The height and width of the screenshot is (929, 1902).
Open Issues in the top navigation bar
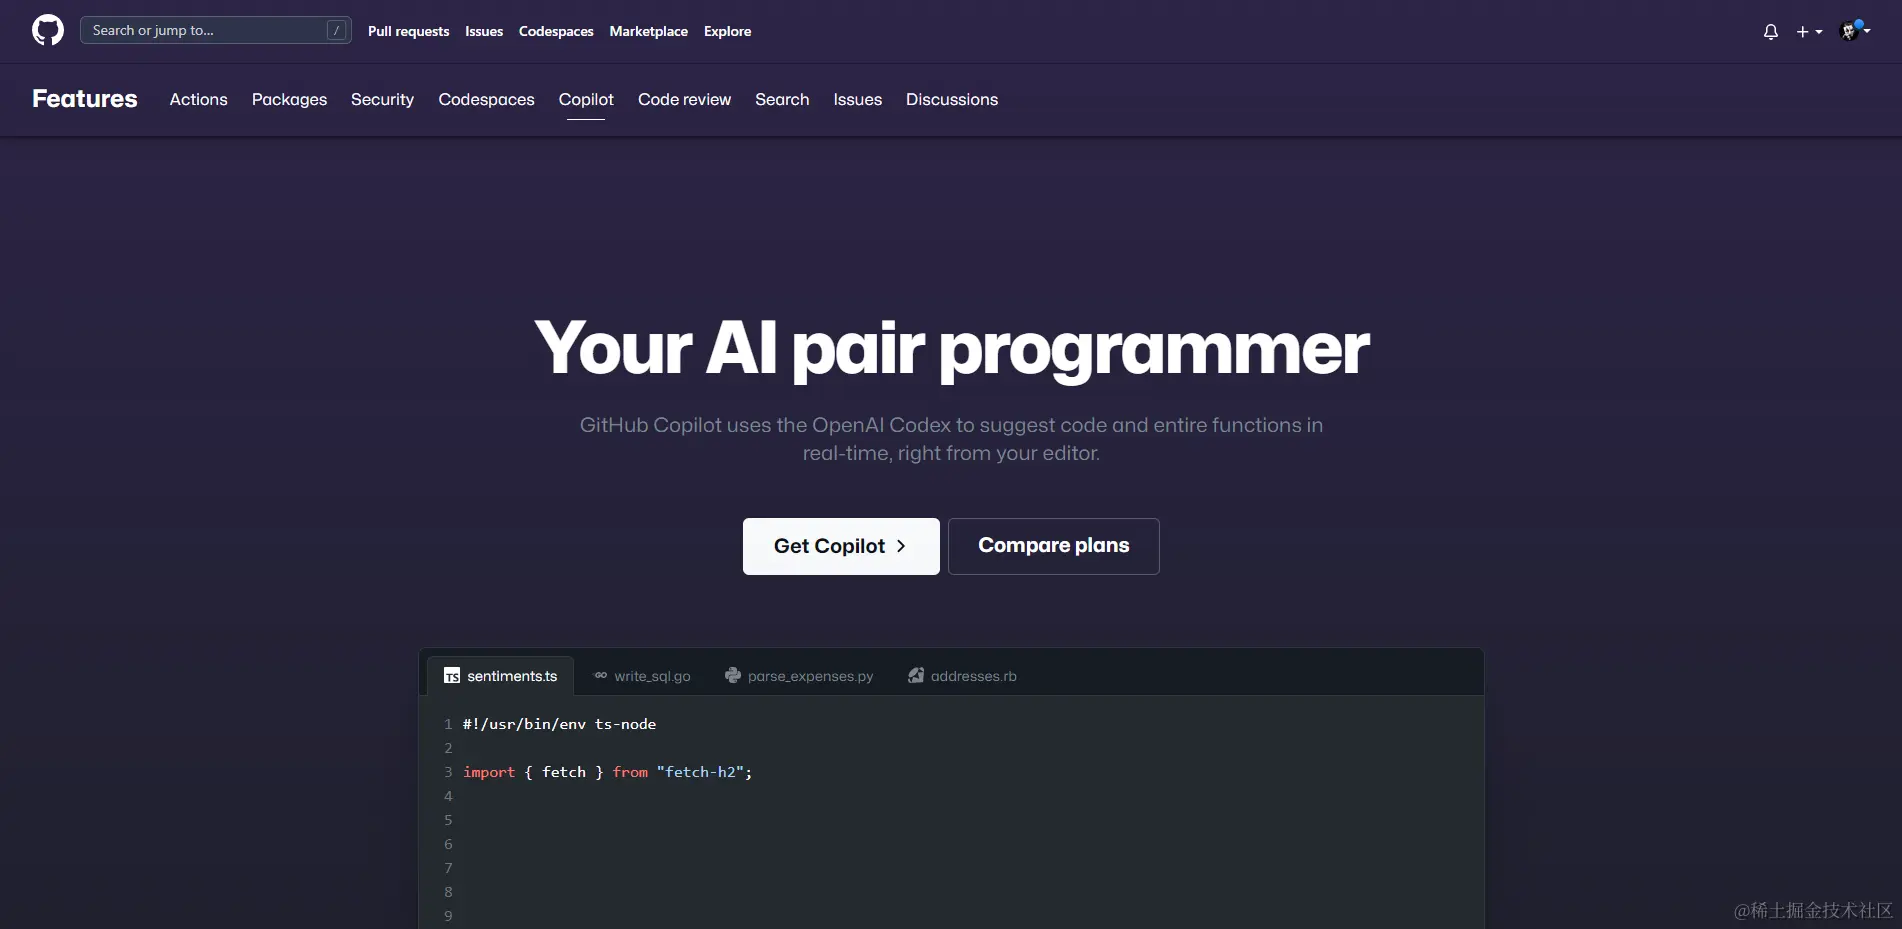(484, 31)
